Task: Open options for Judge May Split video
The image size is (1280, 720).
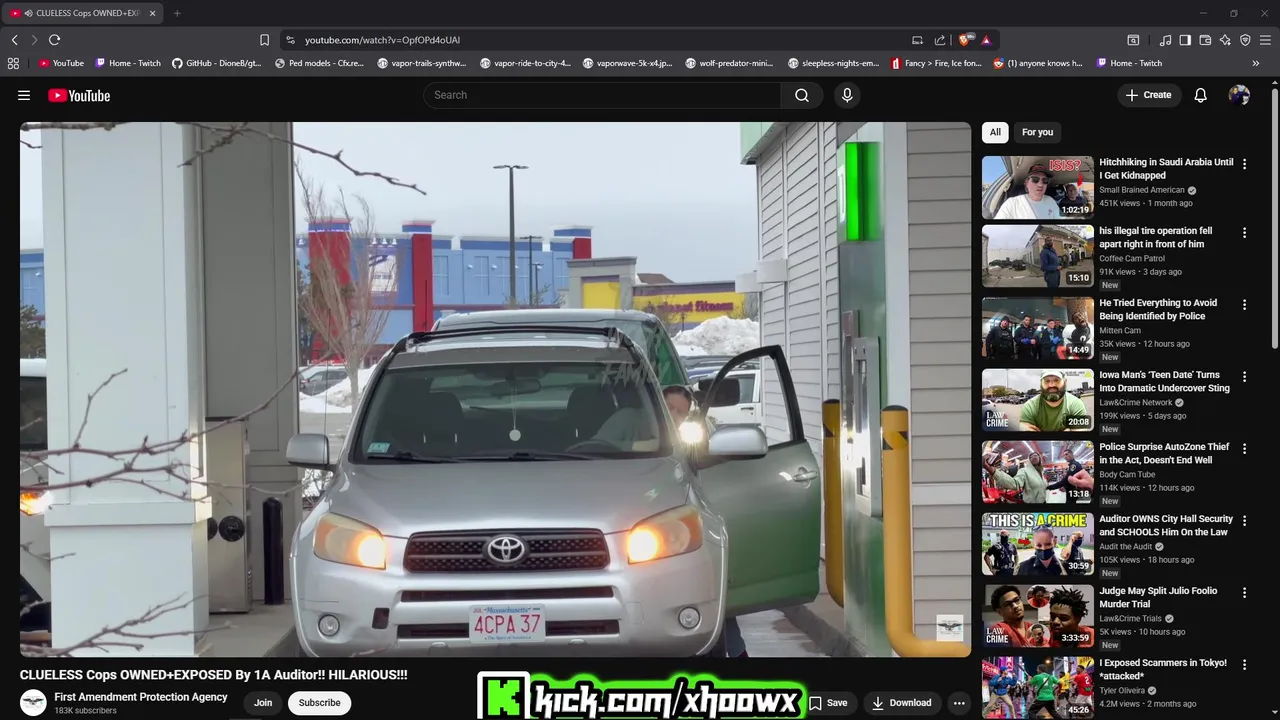Action: pyautogui.click(x=1244, y=592)
